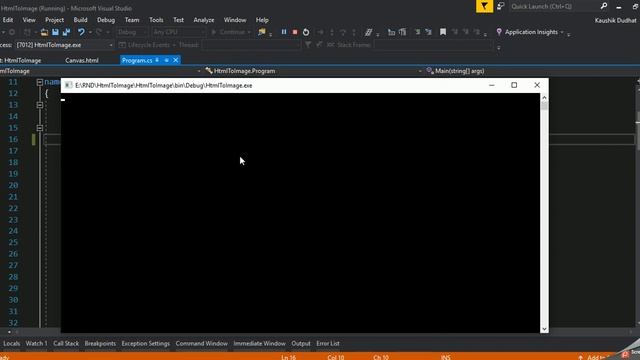This screenshot has width=640, height=360.
Task: Open the Tools menu
Action: pyautogui.click(x=156, y=20)
